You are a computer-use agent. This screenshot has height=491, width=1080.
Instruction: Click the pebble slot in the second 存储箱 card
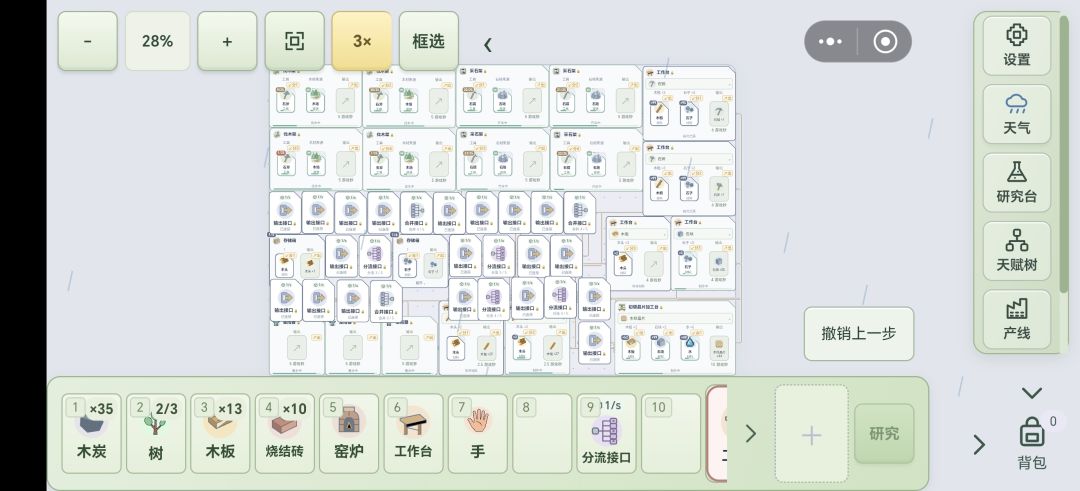point(407,264)
